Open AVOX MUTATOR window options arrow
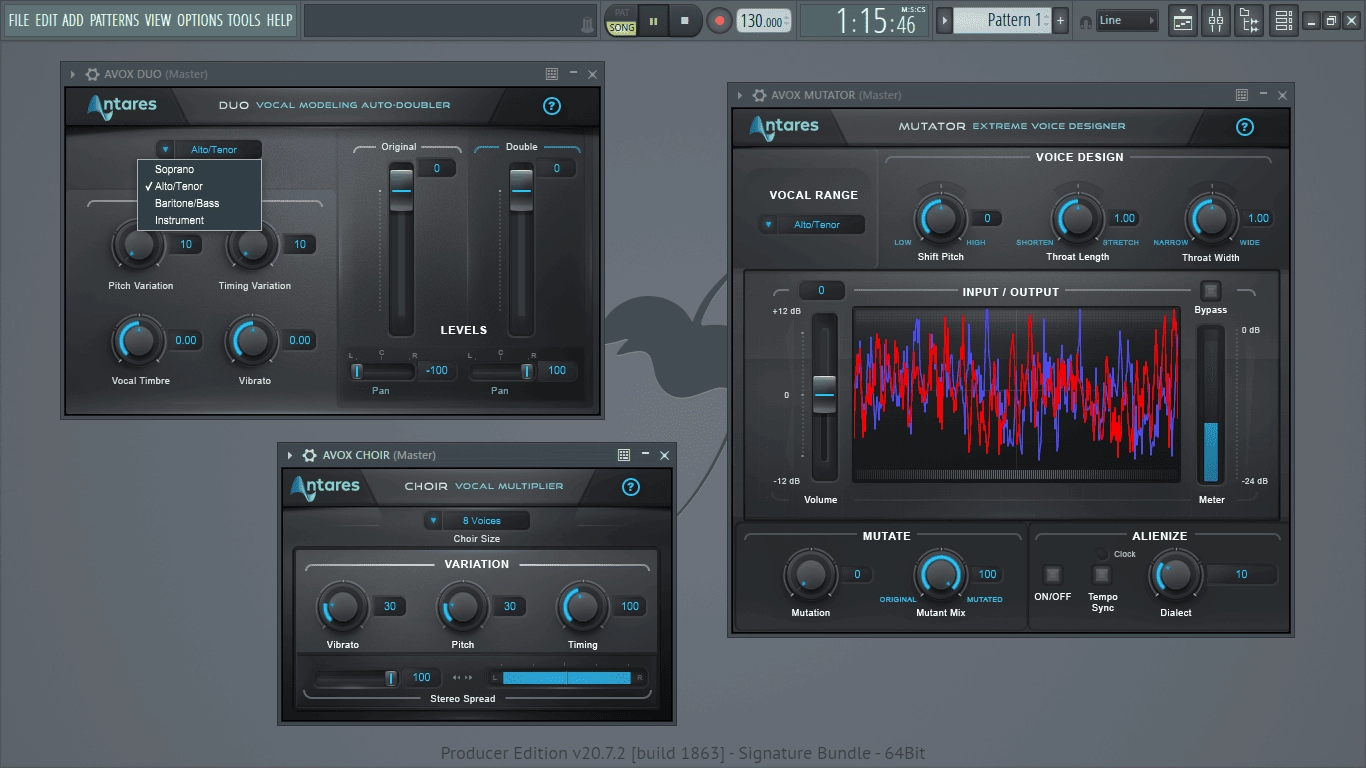1366x768 pixels. (740, 95)
